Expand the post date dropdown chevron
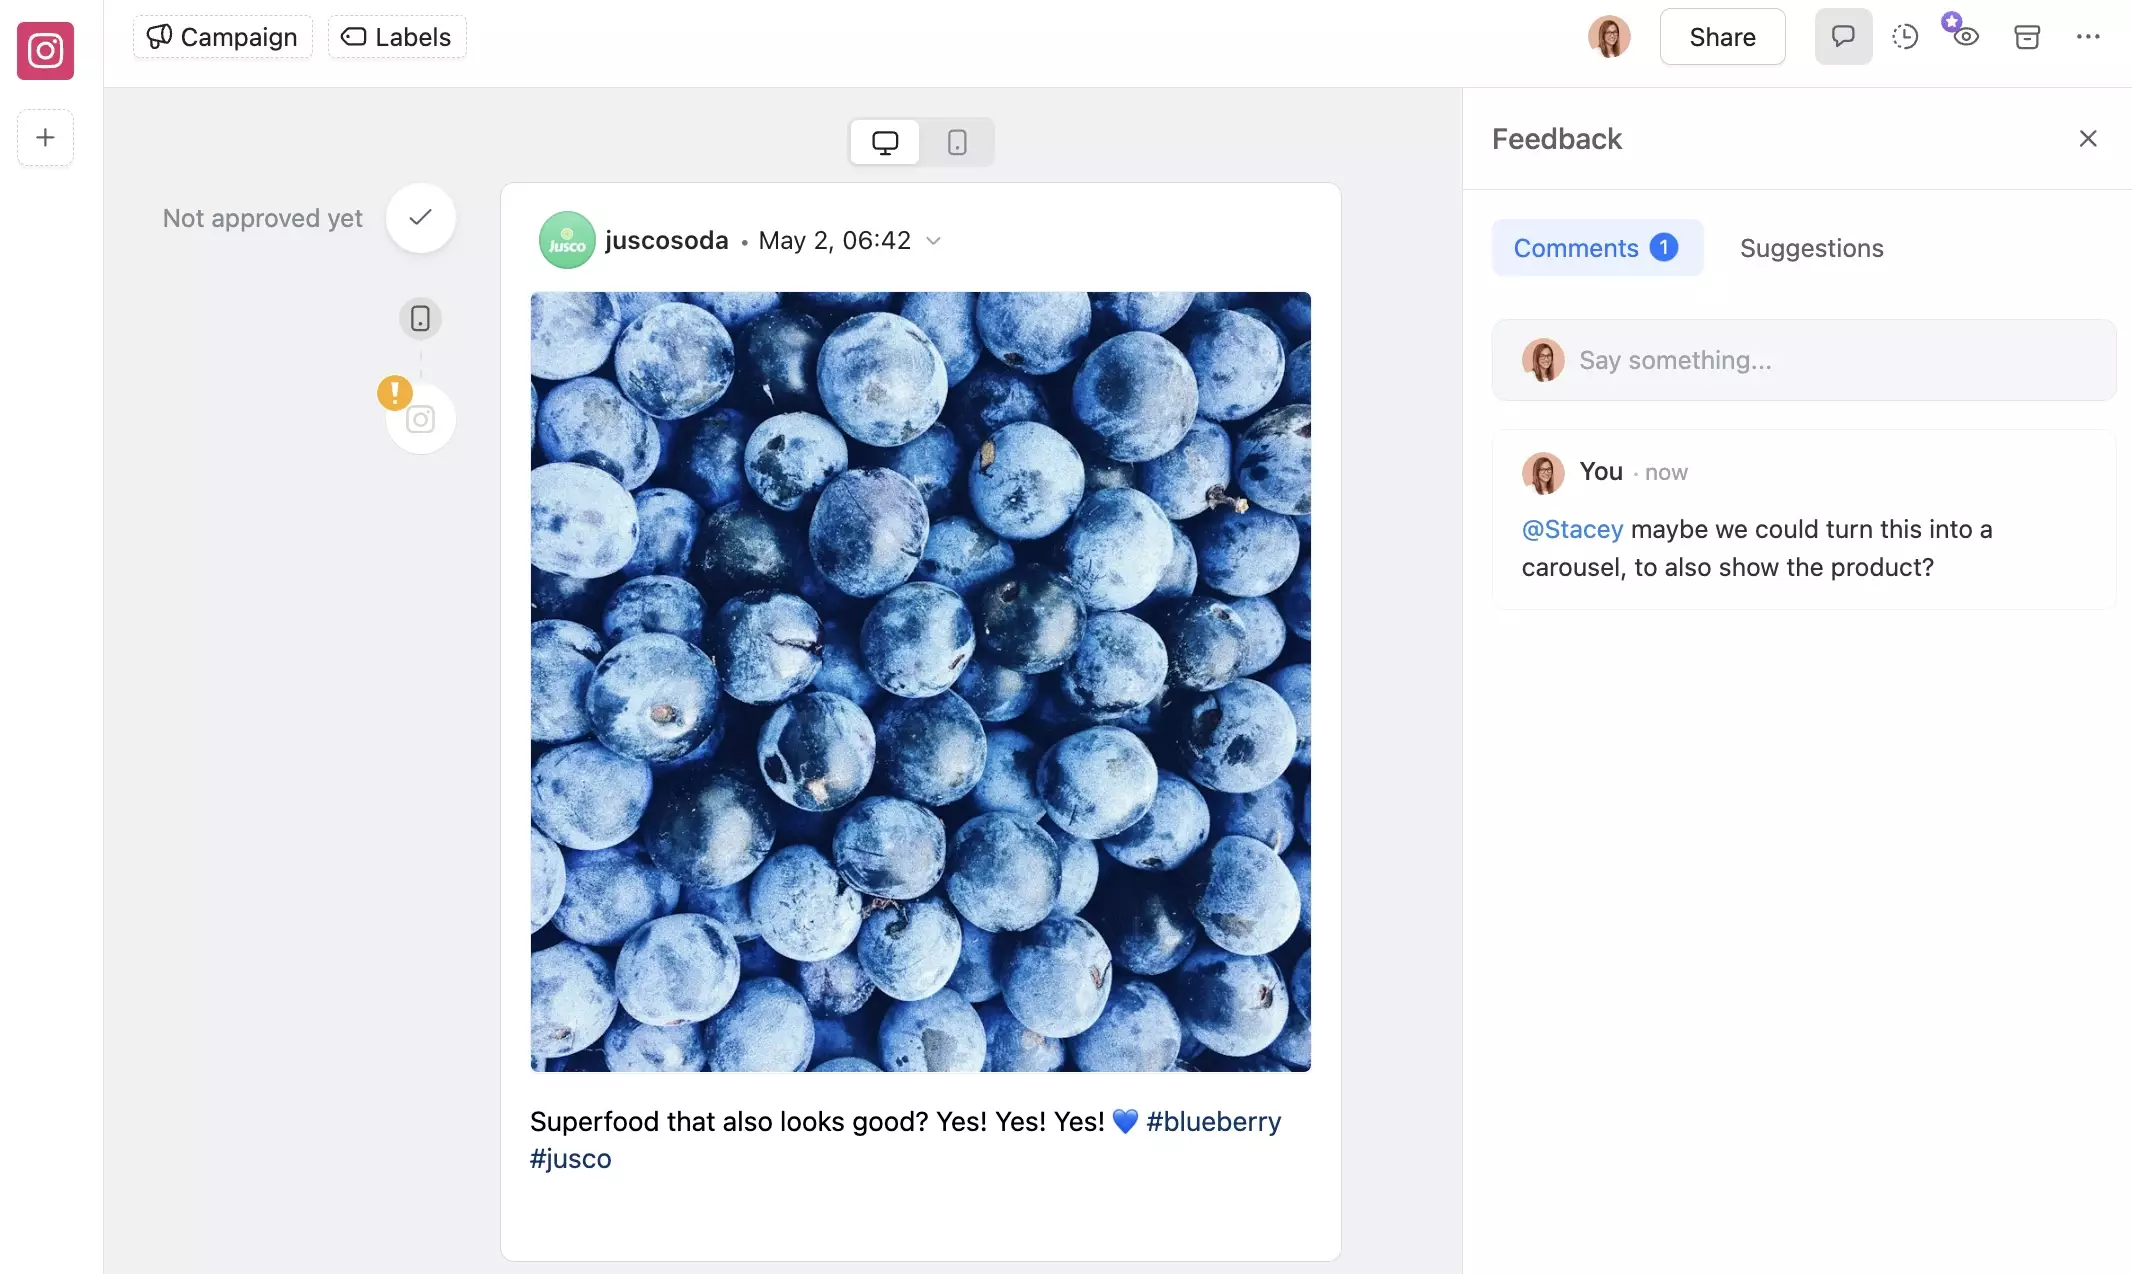The height and width of the screenshot is (1274, 2132). pos(933,241)
